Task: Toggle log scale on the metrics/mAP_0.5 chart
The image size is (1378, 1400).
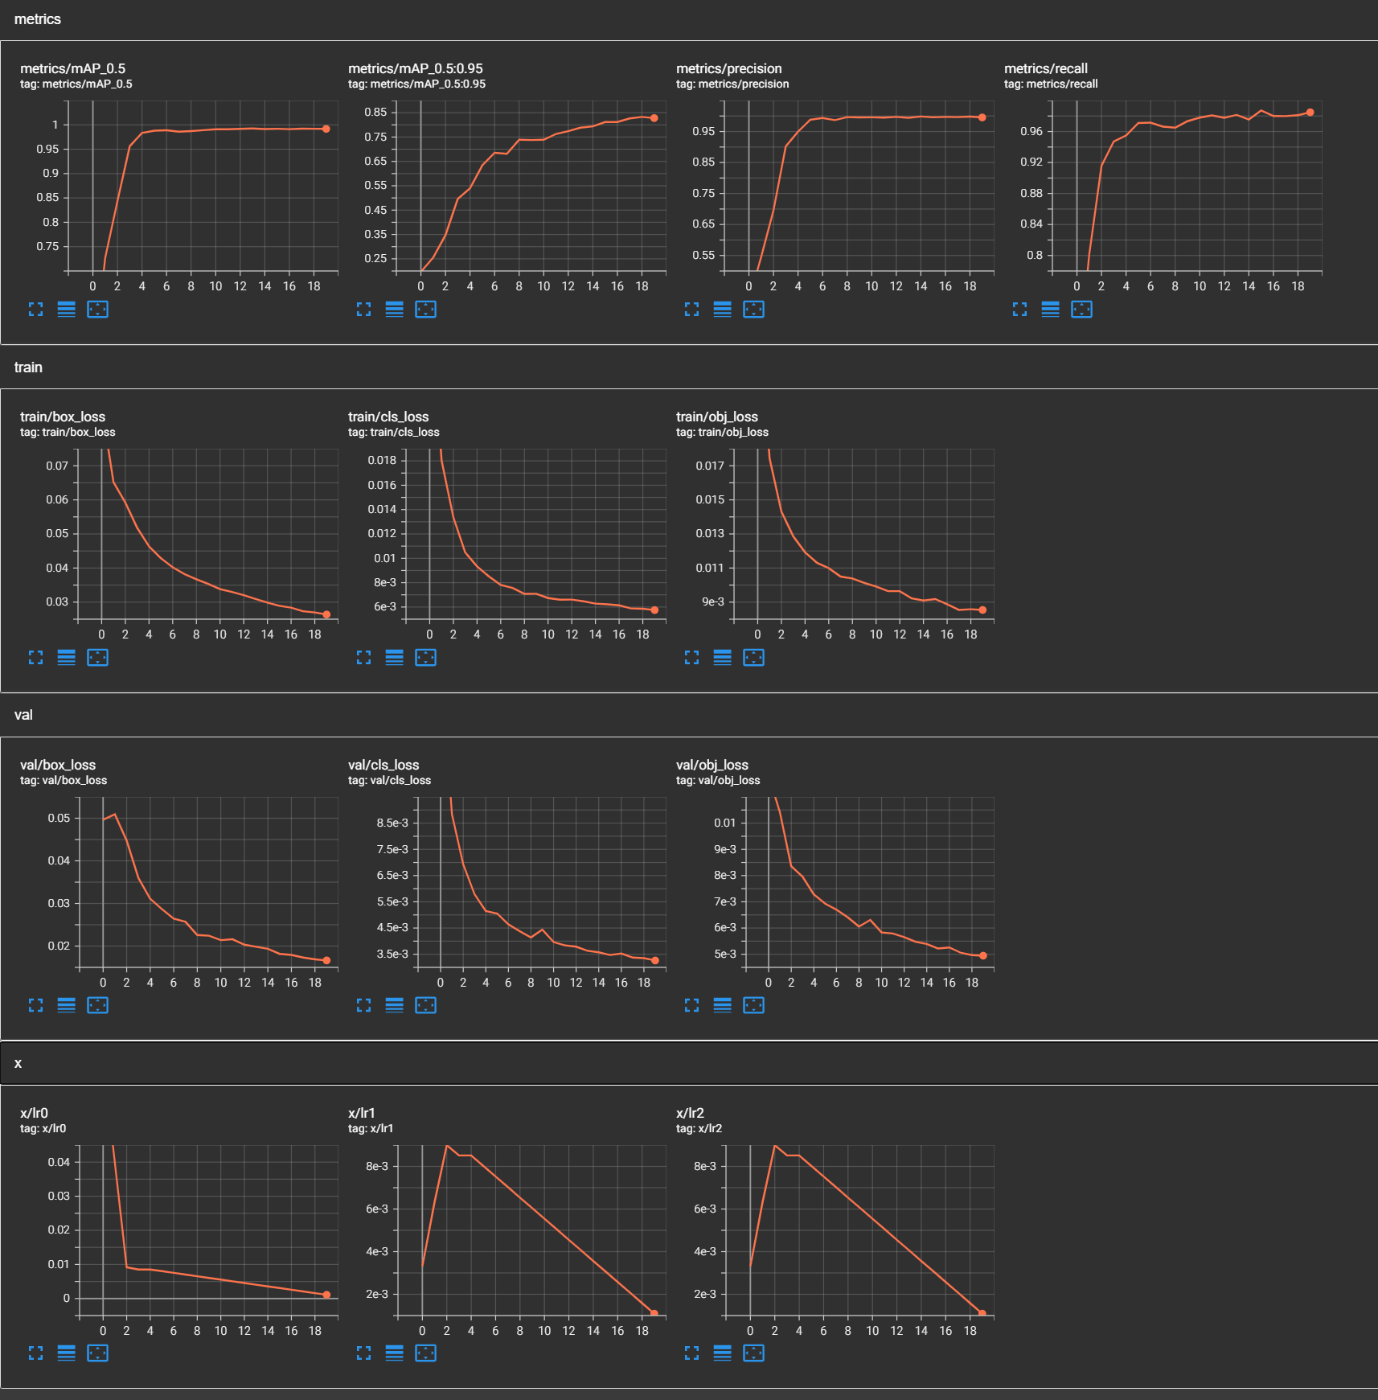Action: point(67,309)
